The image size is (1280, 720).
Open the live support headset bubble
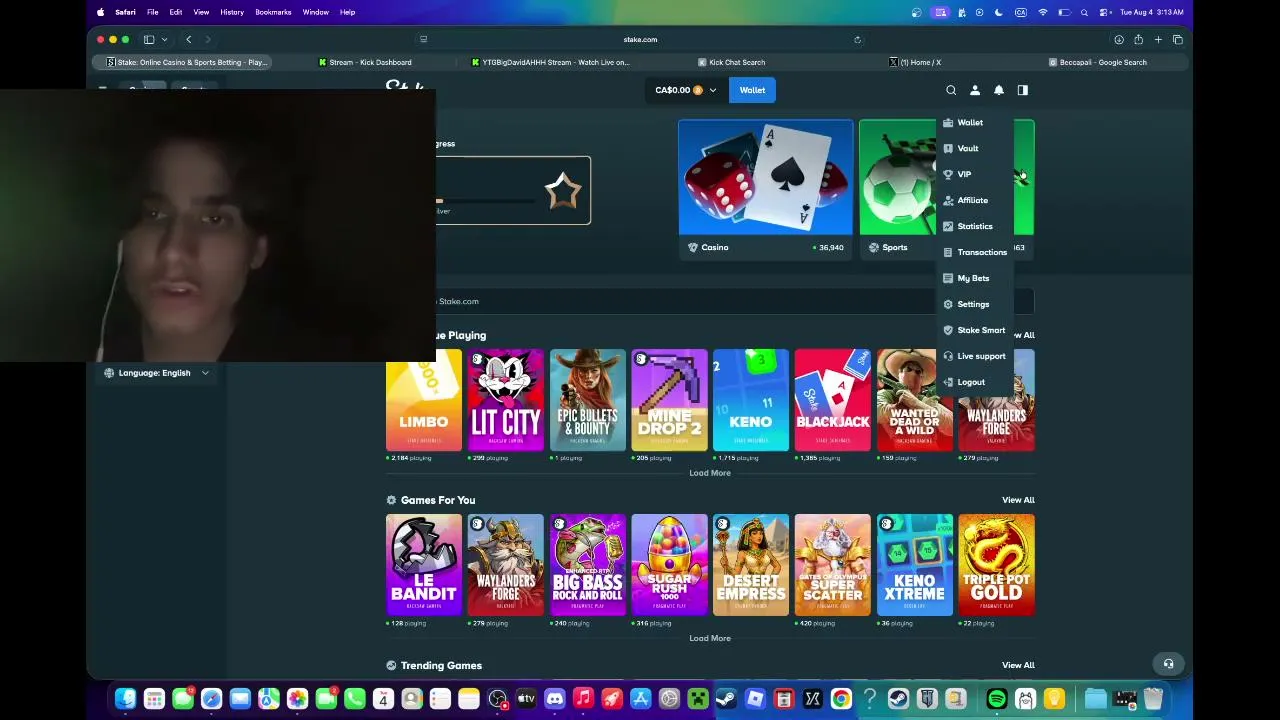click(1168, 664)
